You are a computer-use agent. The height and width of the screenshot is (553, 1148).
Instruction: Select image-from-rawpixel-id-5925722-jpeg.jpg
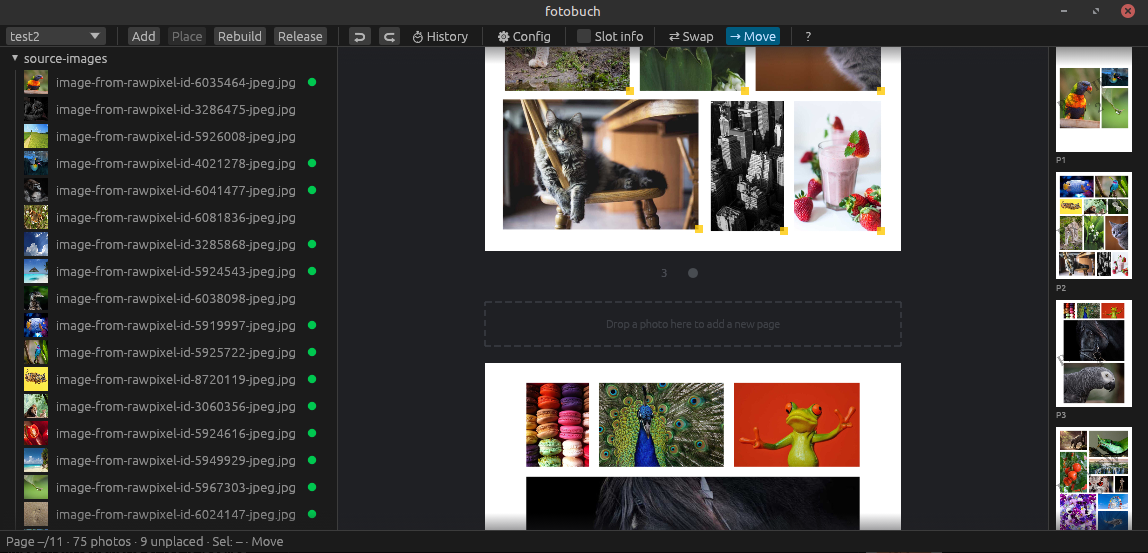(176, 352)
